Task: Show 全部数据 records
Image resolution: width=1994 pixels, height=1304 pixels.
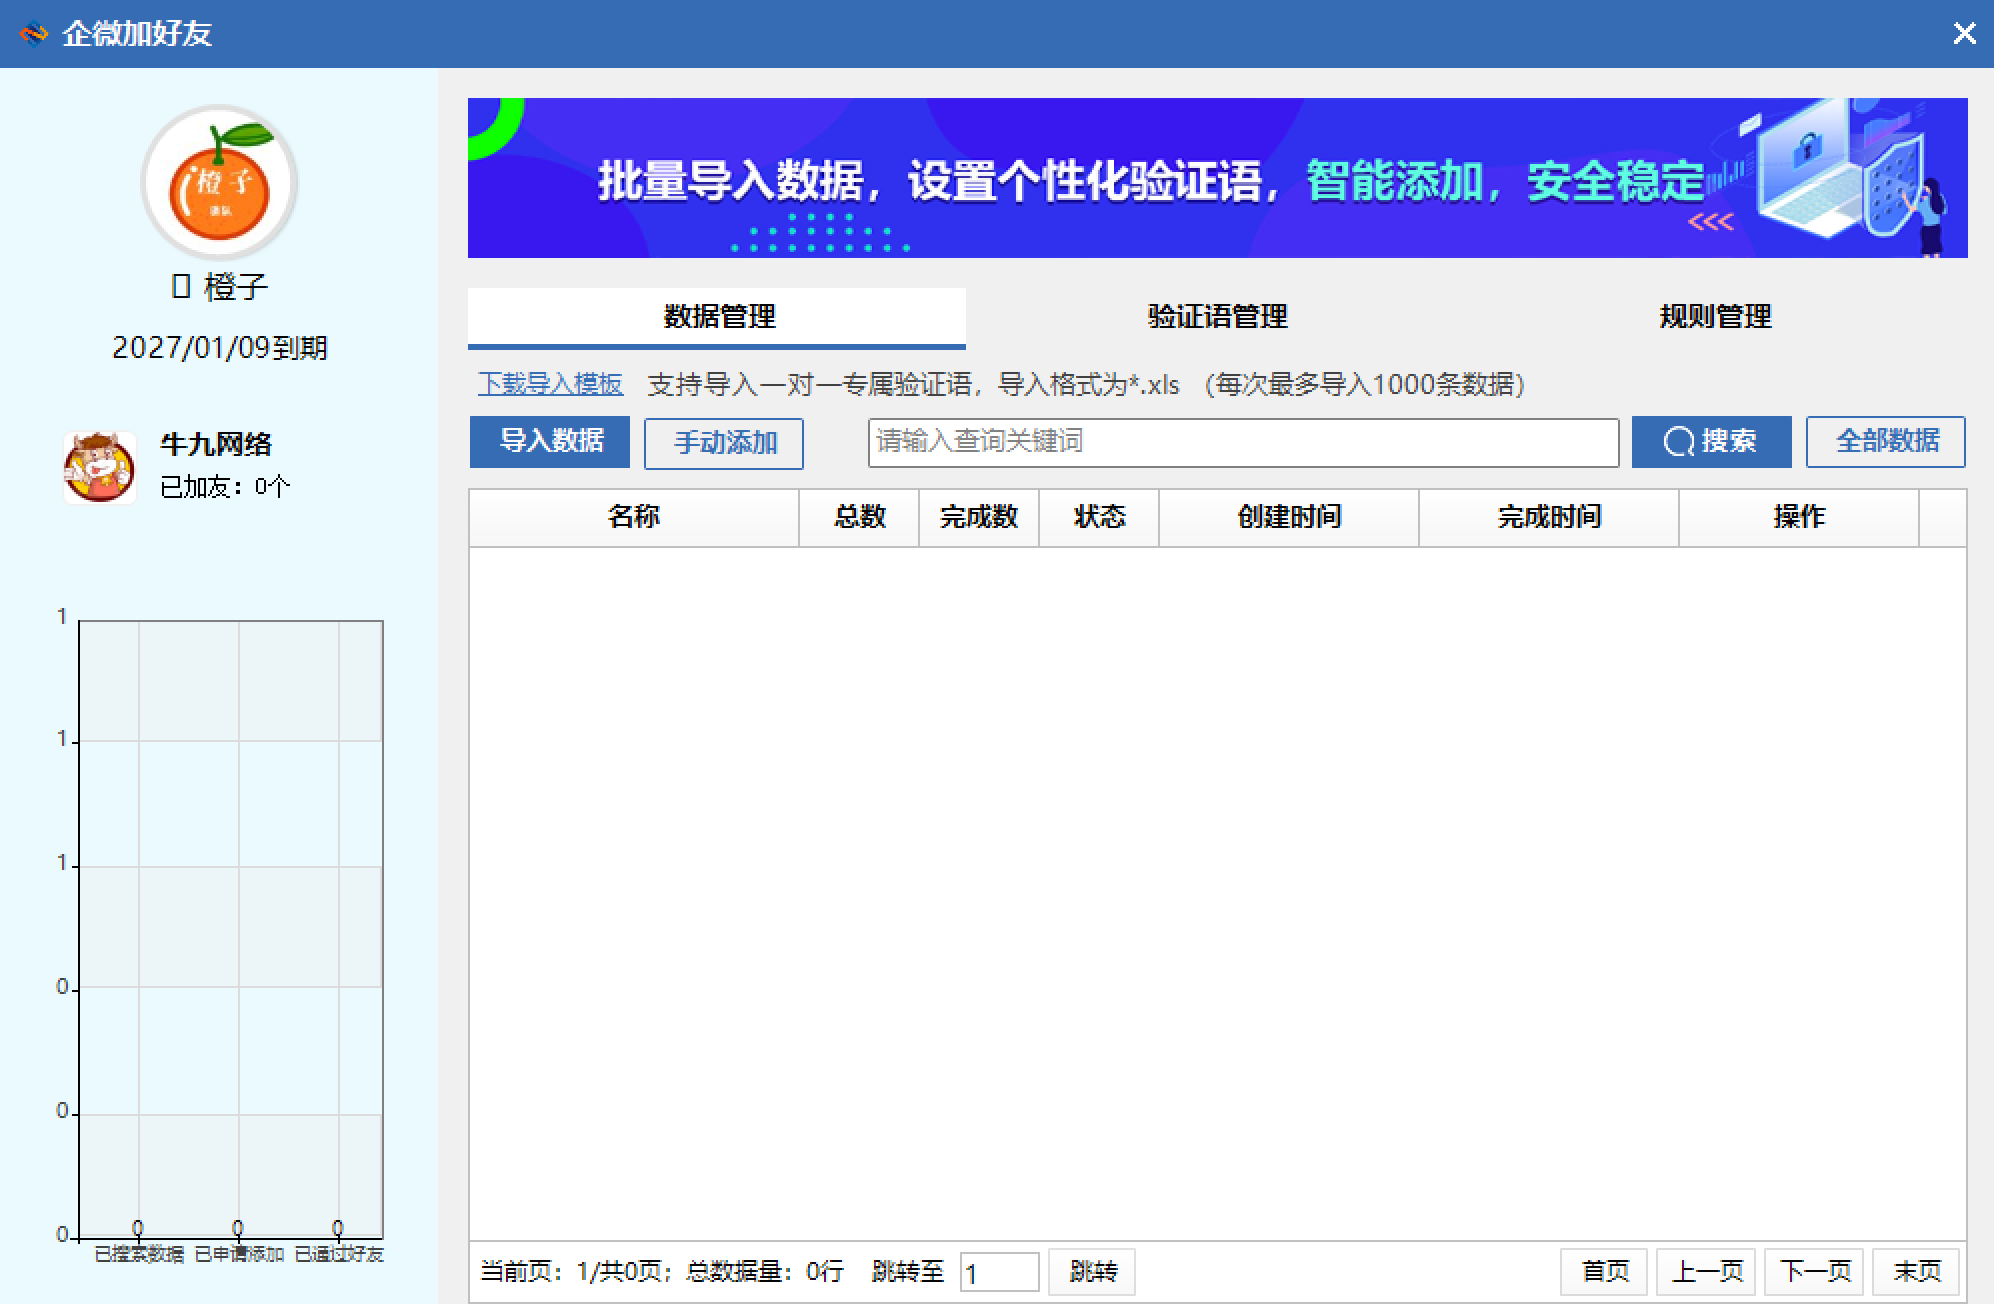Action: point(1885,442)
